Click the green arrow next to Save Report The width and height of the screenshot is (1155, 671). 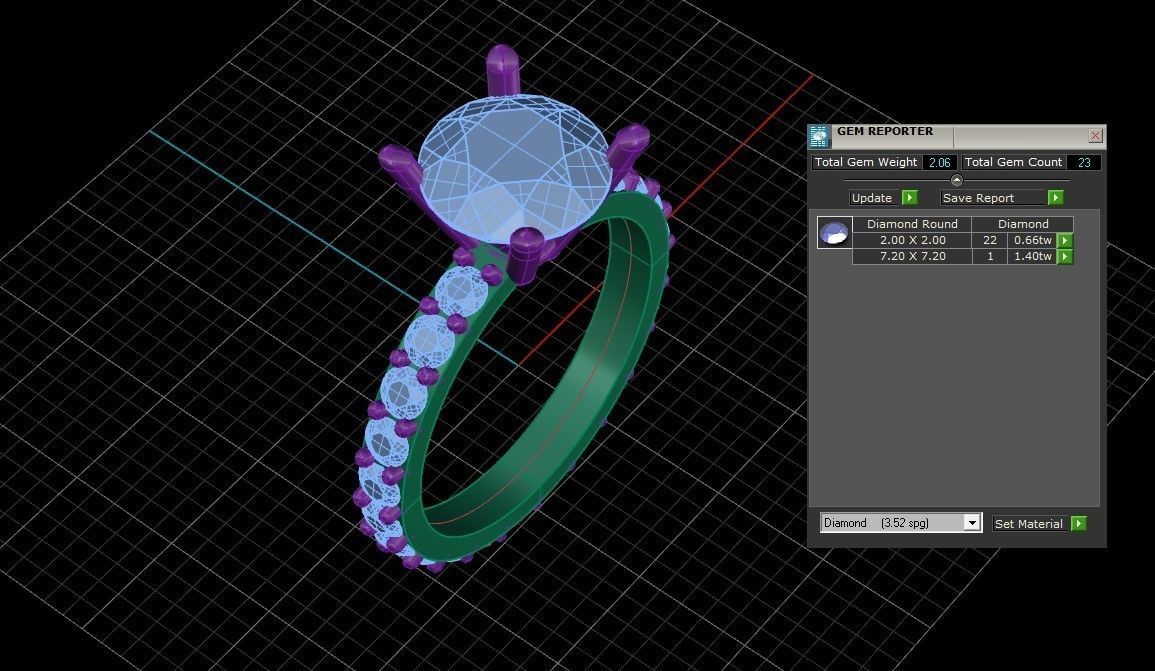(1056, 197)
